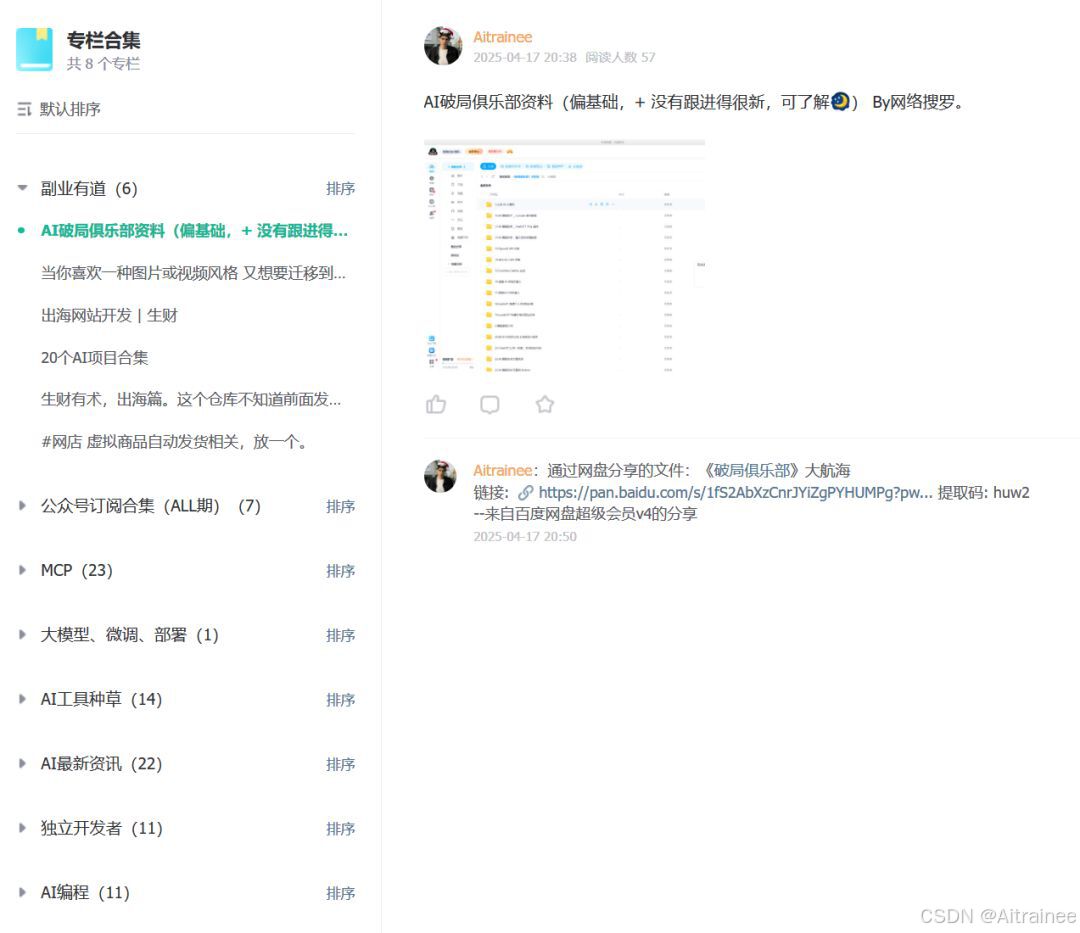The width and height of the screenshot is (1080, 933).
Task: Open the file manager screenshot thumbnail
Action: coord(565,257)
